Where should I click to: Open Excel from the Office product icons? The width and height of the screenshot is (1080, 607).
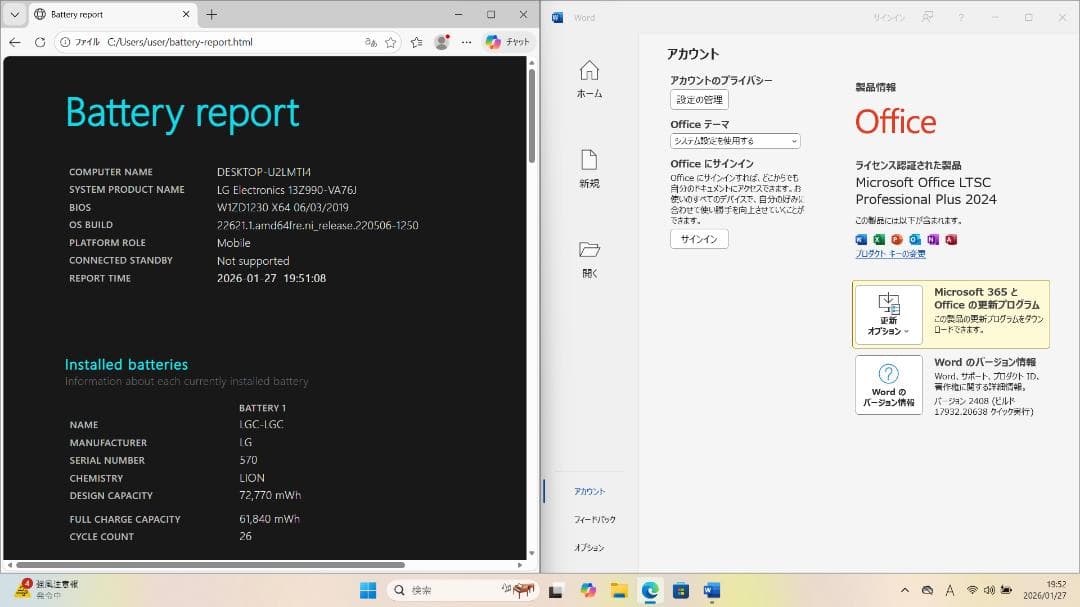pos(878,240)
